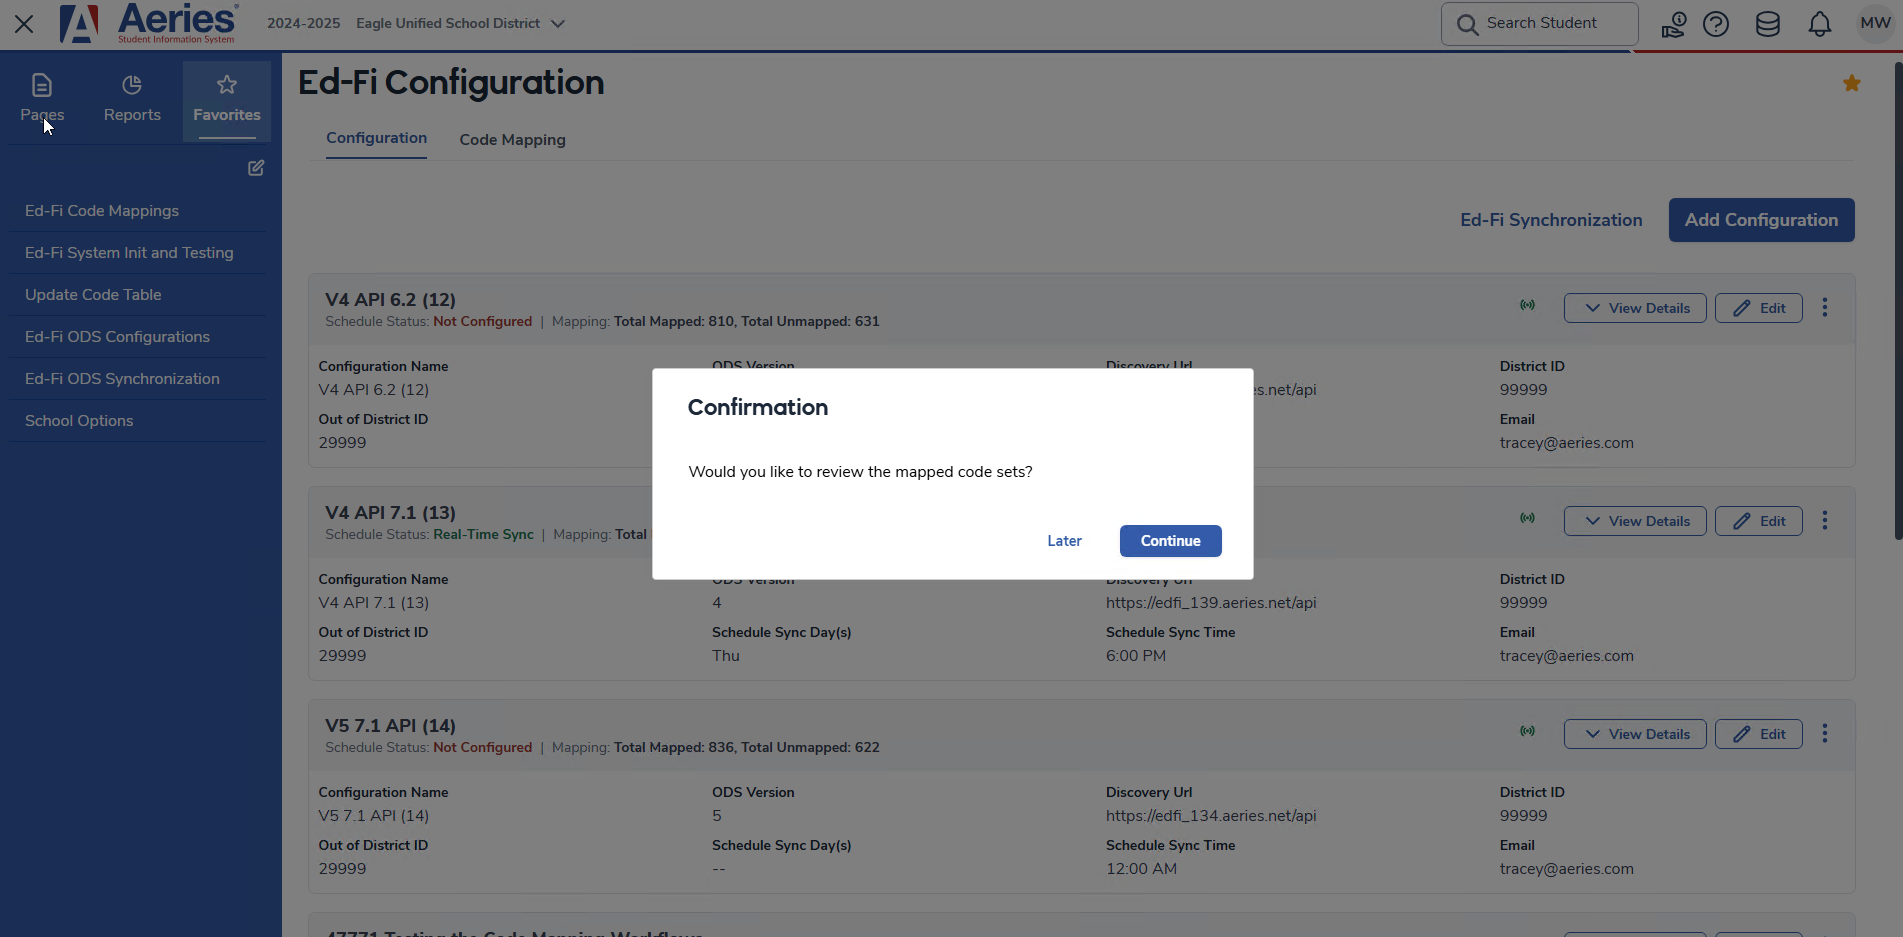The height and width of the screenshot is (937, 1903).
Task: Edit the V4 API 7.1 (13) configuration
Action: click(x=1759, y=521)
